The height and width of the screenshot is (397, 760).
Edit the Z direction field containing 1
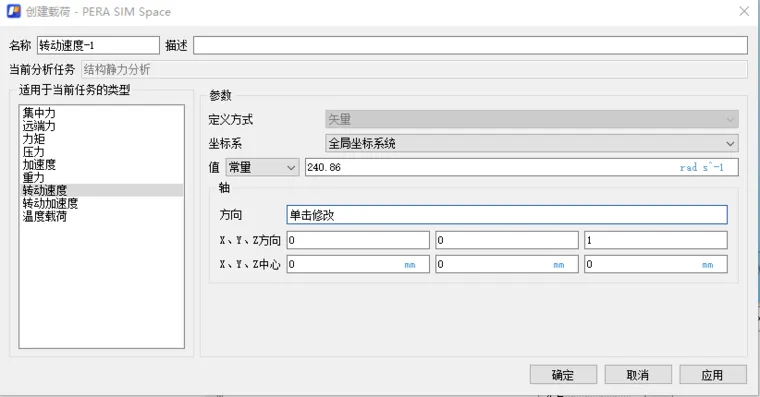[x=656, y=240]
